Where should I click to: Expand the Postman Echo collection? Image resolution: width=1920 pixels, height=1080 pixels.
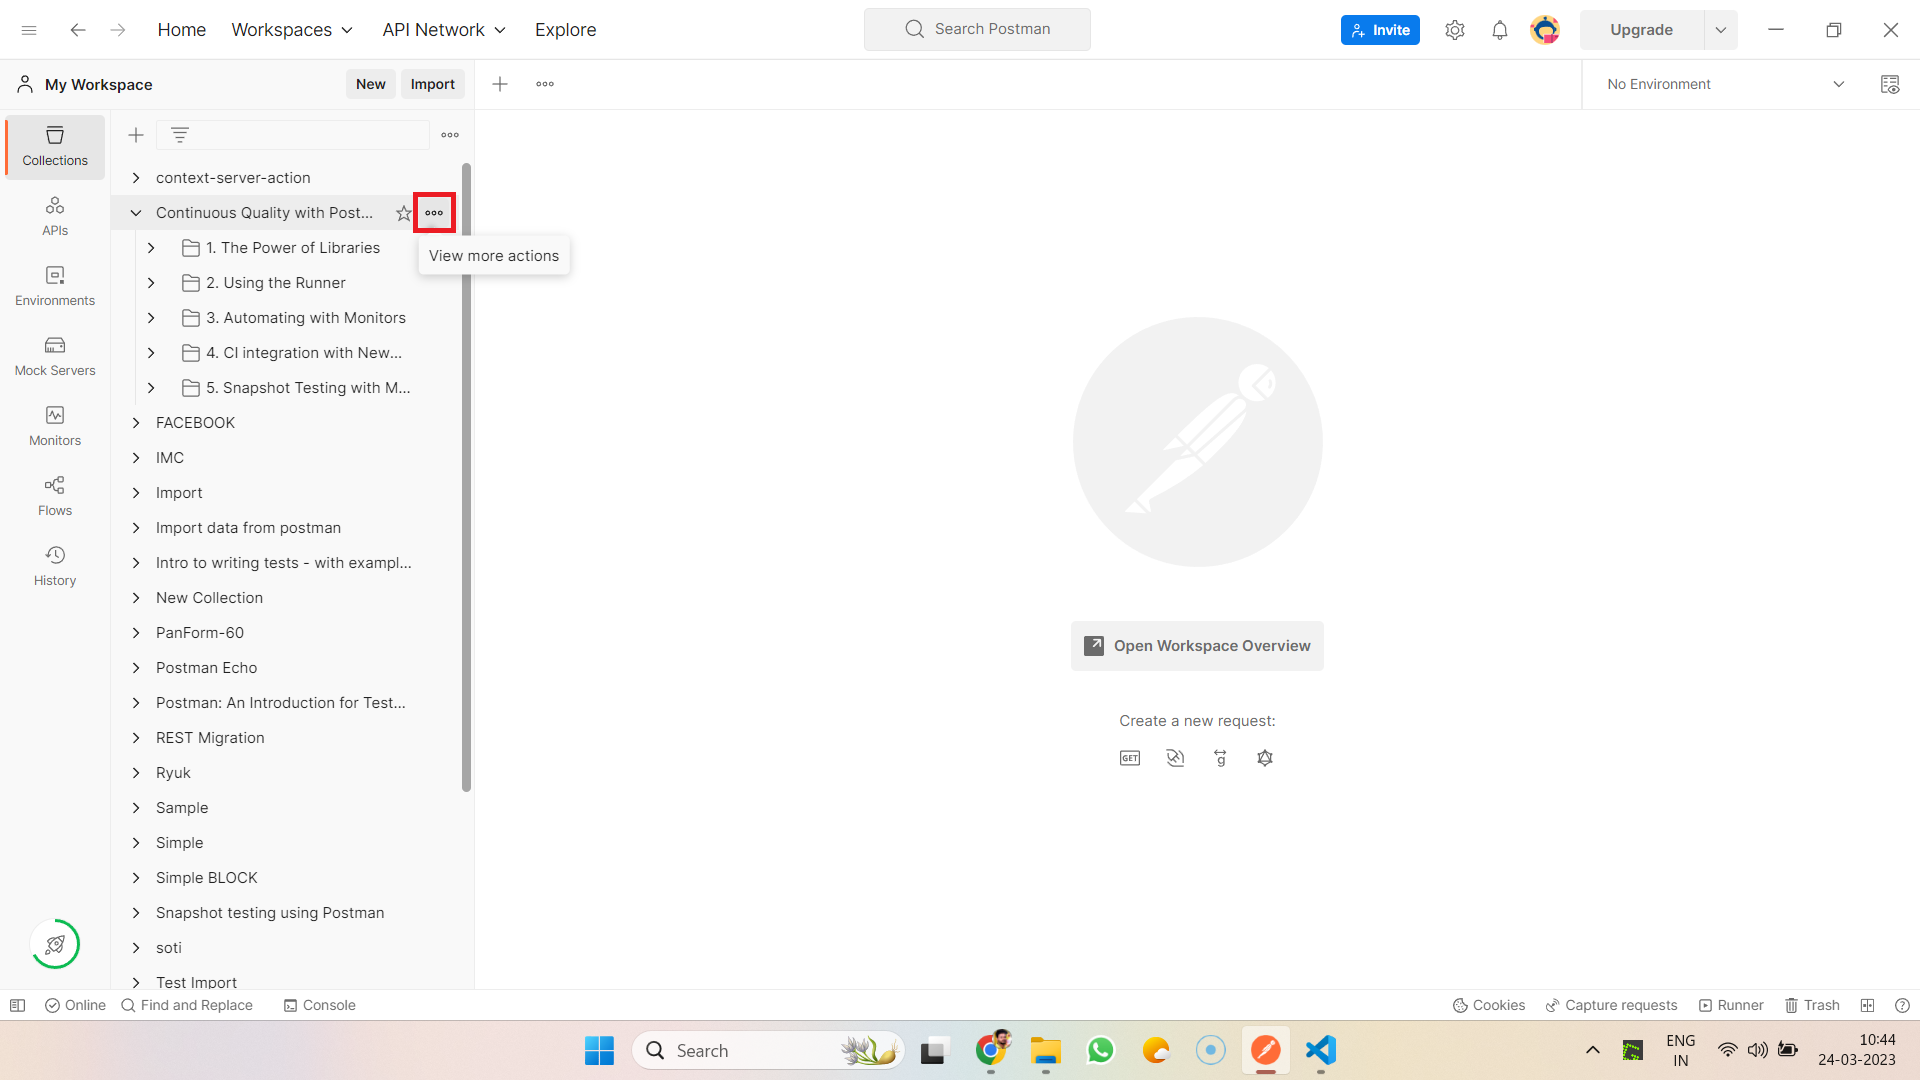(x=136, y=668)
